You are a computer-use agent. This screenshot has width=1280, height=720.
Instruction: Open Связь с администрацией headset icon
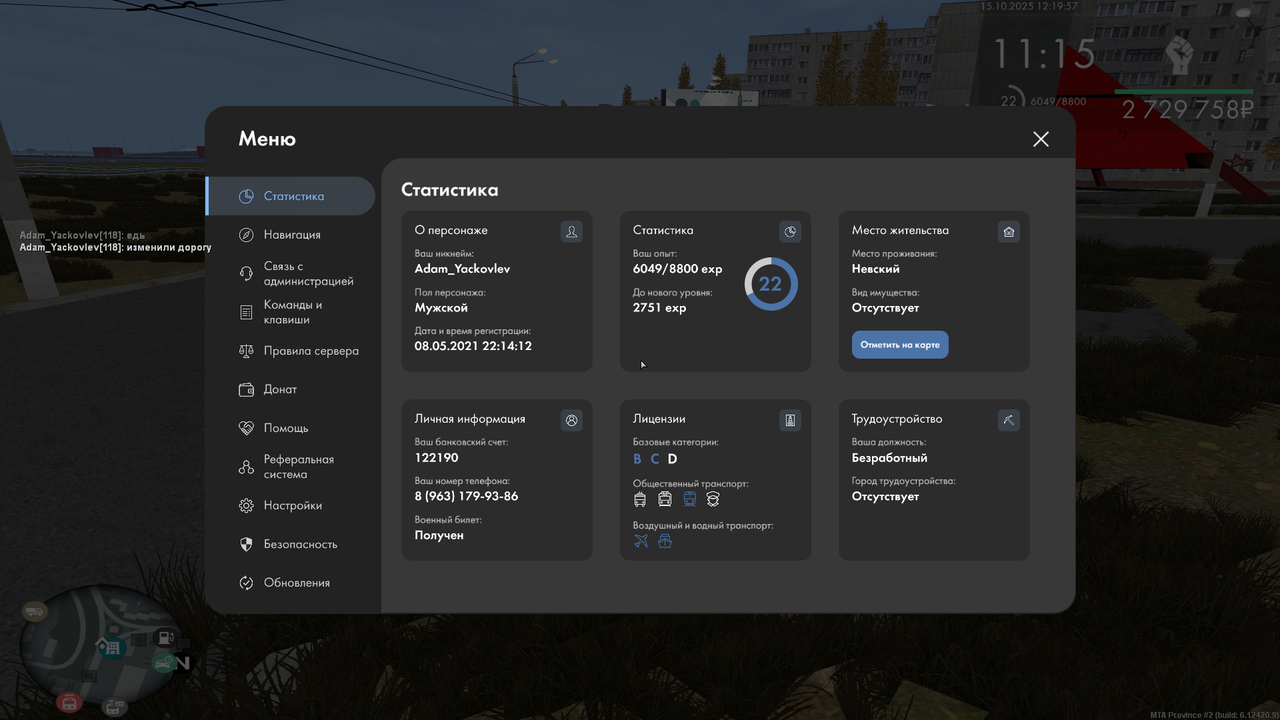pos(245,272)
